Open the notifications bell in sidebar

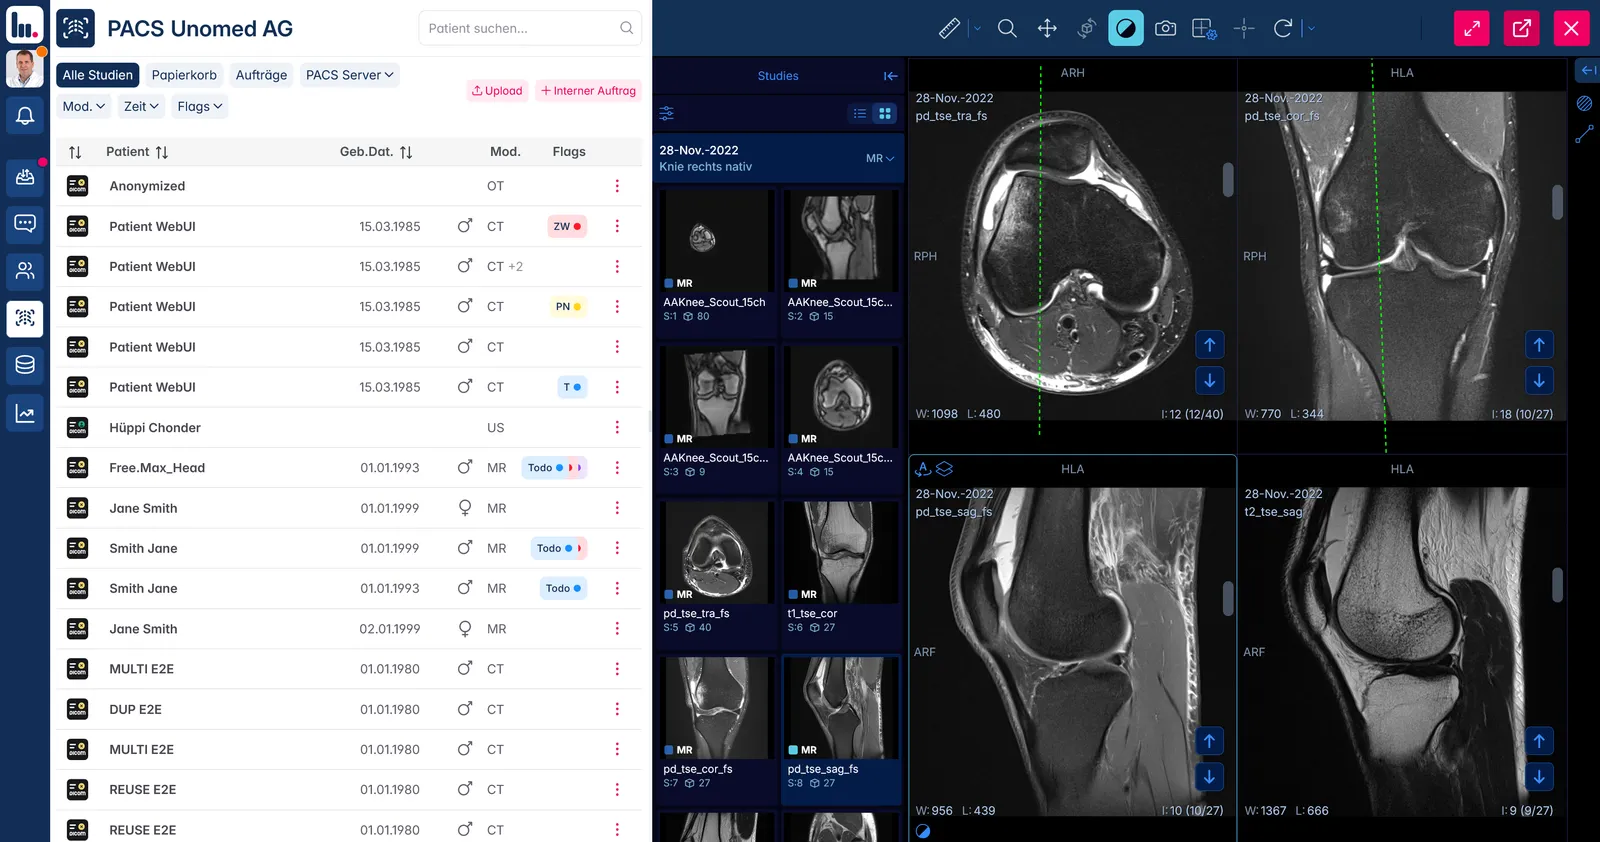[25, 116]
